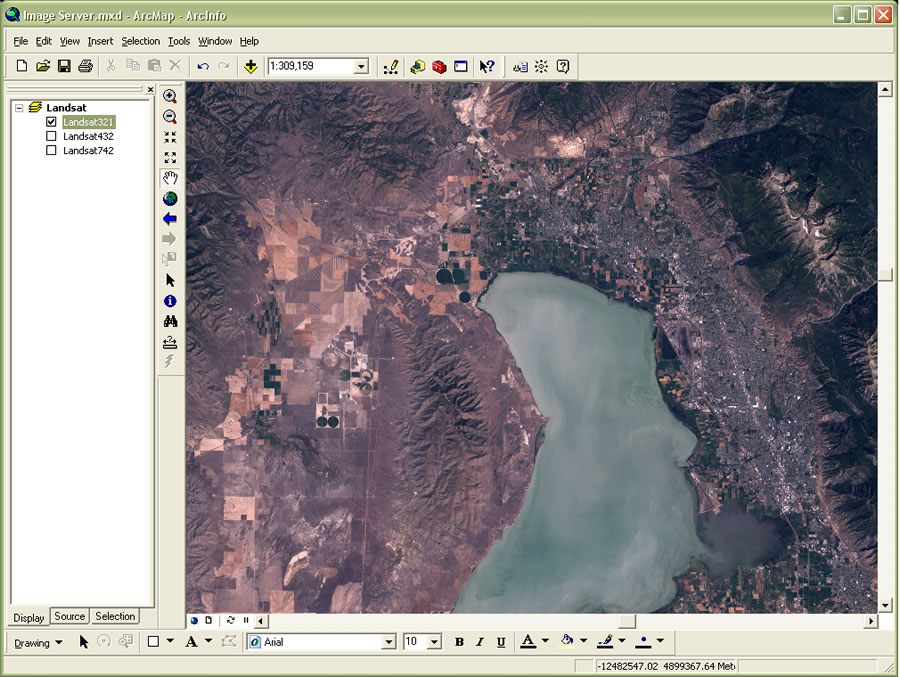Open ArcToolbox red toolbox icon
This screenshot has height=677, width=900.
439,67
